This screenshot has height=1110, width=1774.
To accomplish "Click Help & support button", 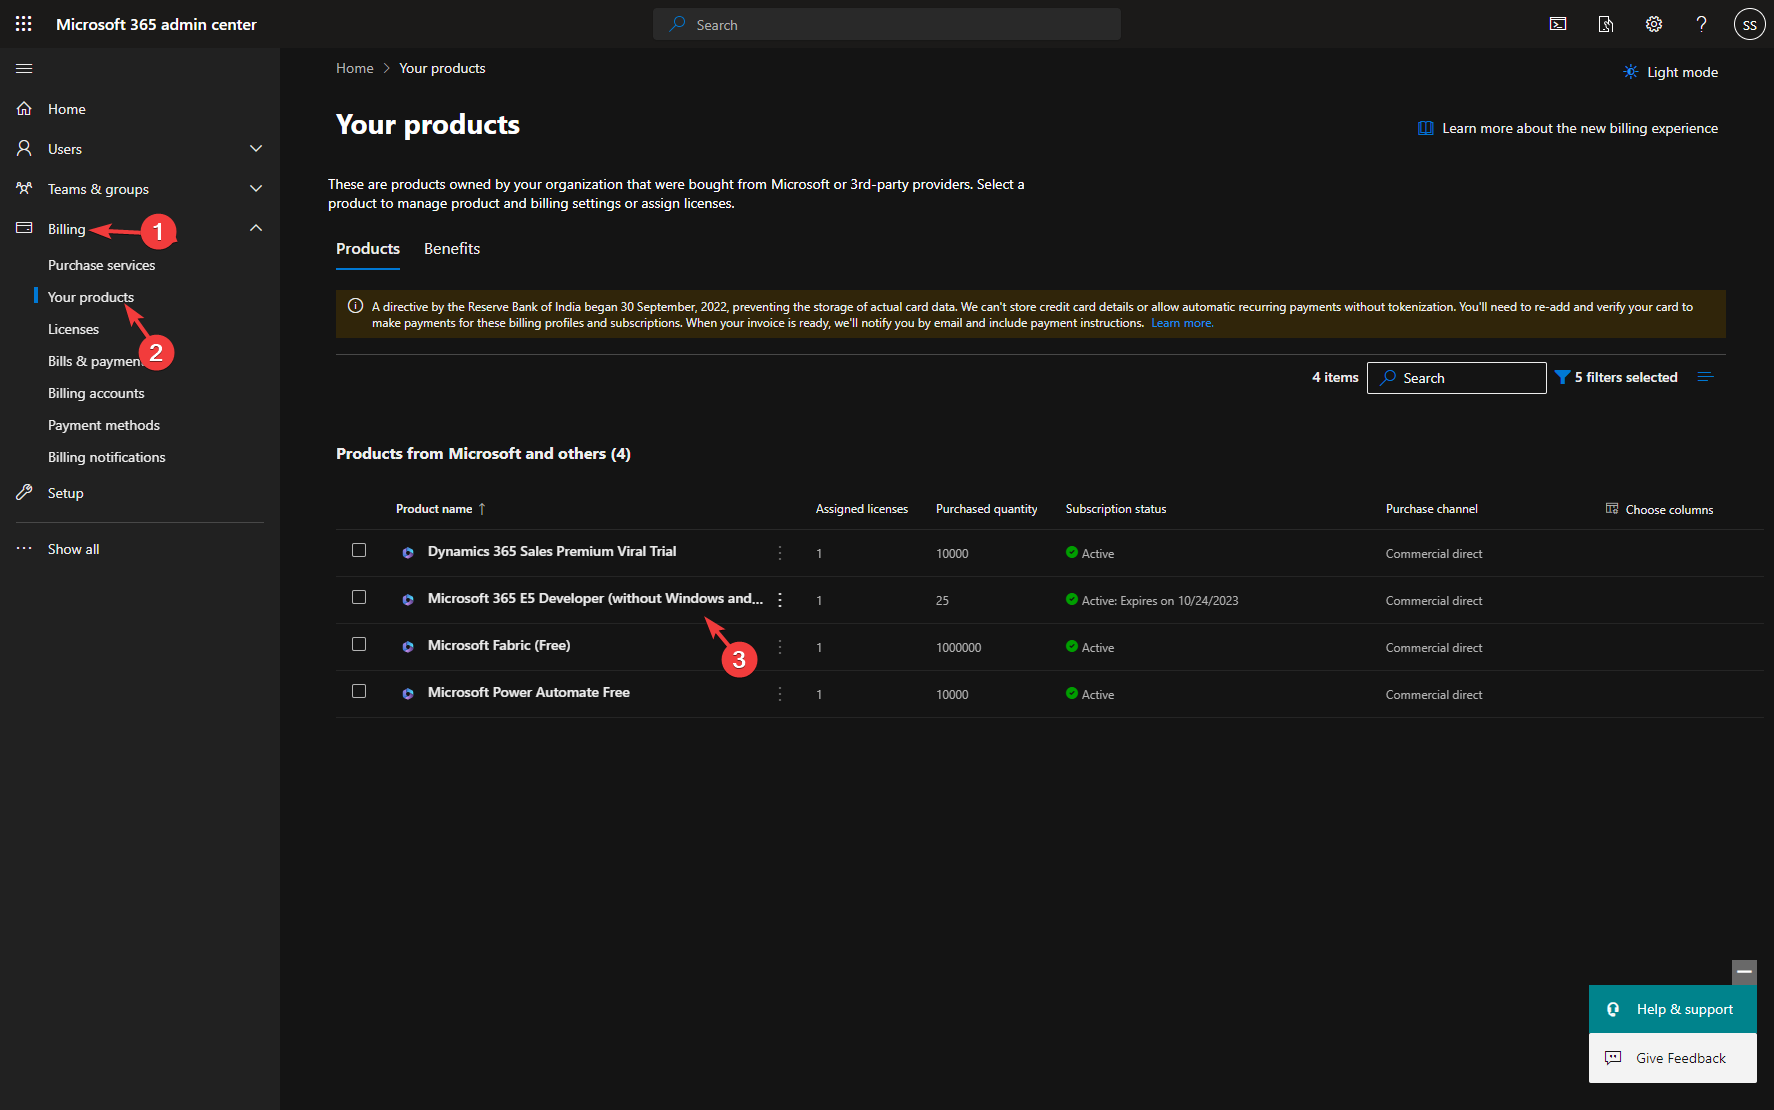I will point(1673,1009).
